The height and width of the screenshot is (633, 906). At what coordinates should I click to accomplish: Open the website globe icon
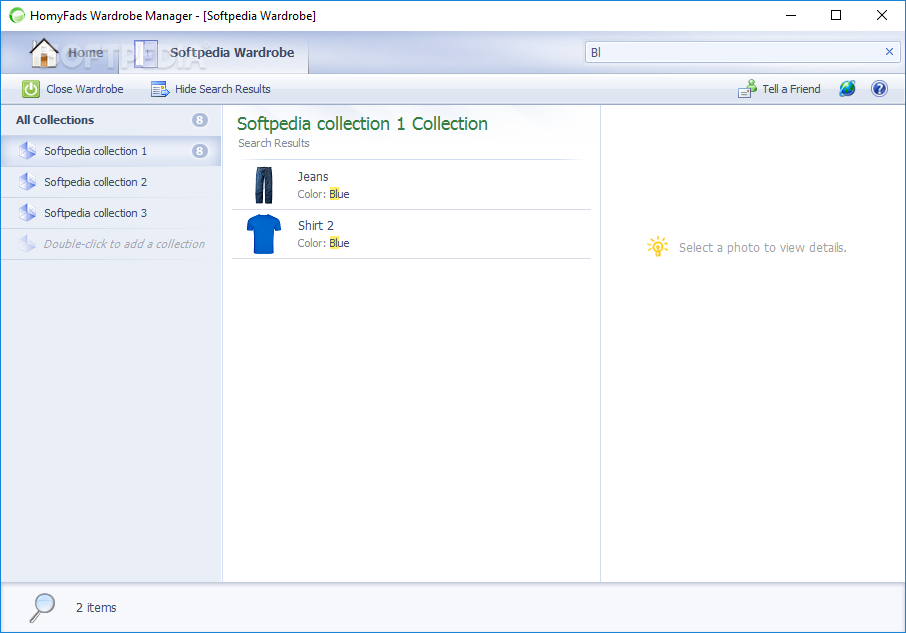coord(847,88)
